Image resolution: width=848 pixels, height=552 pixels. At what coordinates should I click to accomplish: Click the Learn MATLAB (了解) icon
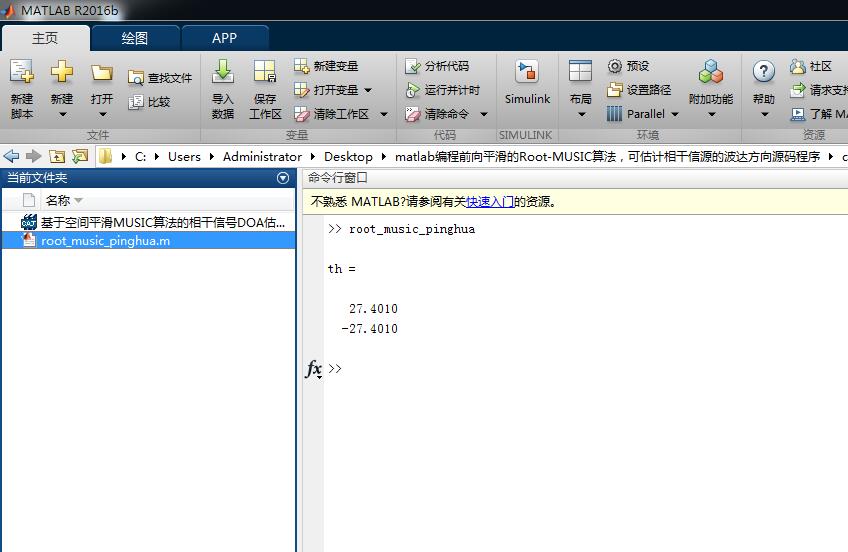point(798,114)
